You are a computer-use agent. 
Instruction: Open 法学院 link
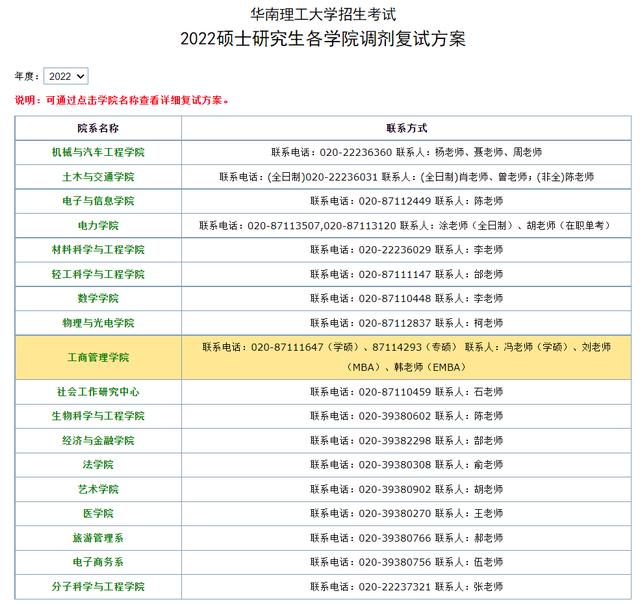point(98,464)
